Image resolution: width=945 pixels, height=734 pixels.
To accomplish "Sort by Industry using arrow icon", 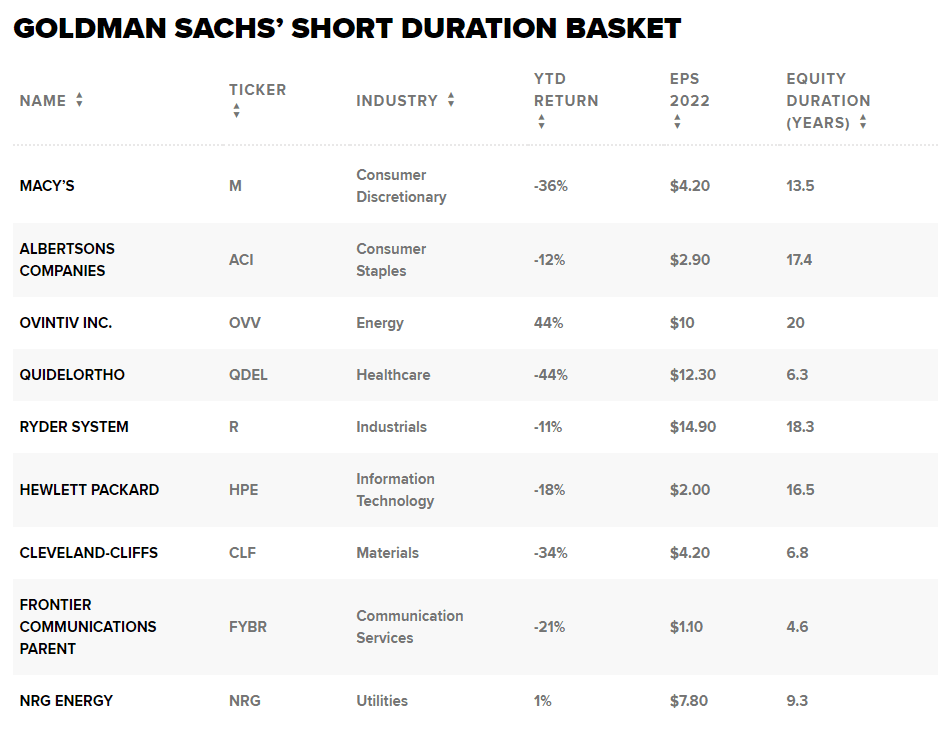I will coord(451,100).
